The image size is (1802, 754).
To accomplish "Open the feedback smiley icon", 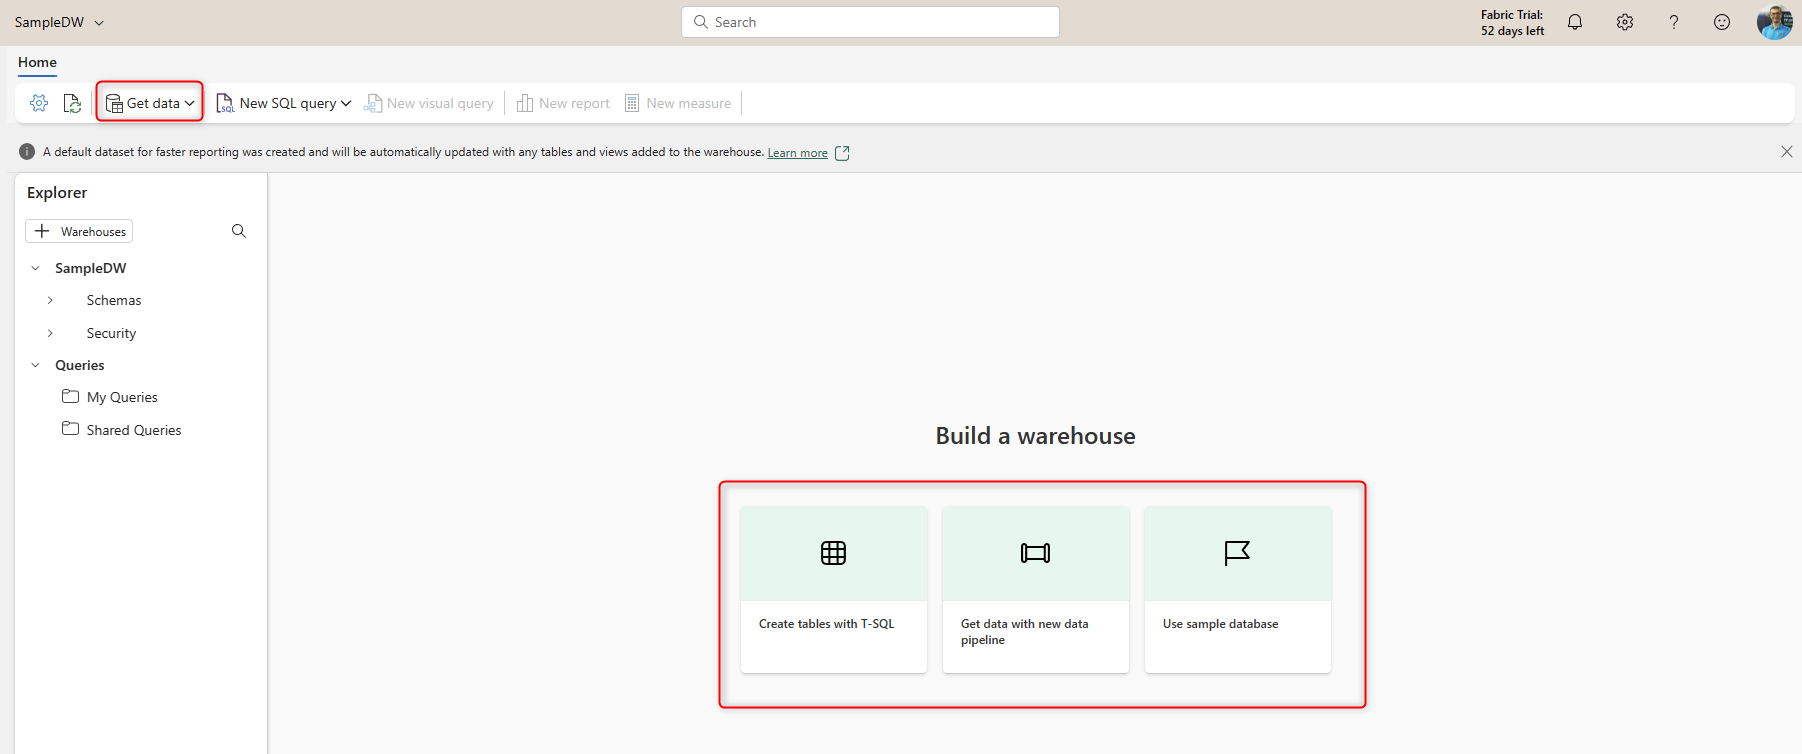I will (x=1722, y=22).
